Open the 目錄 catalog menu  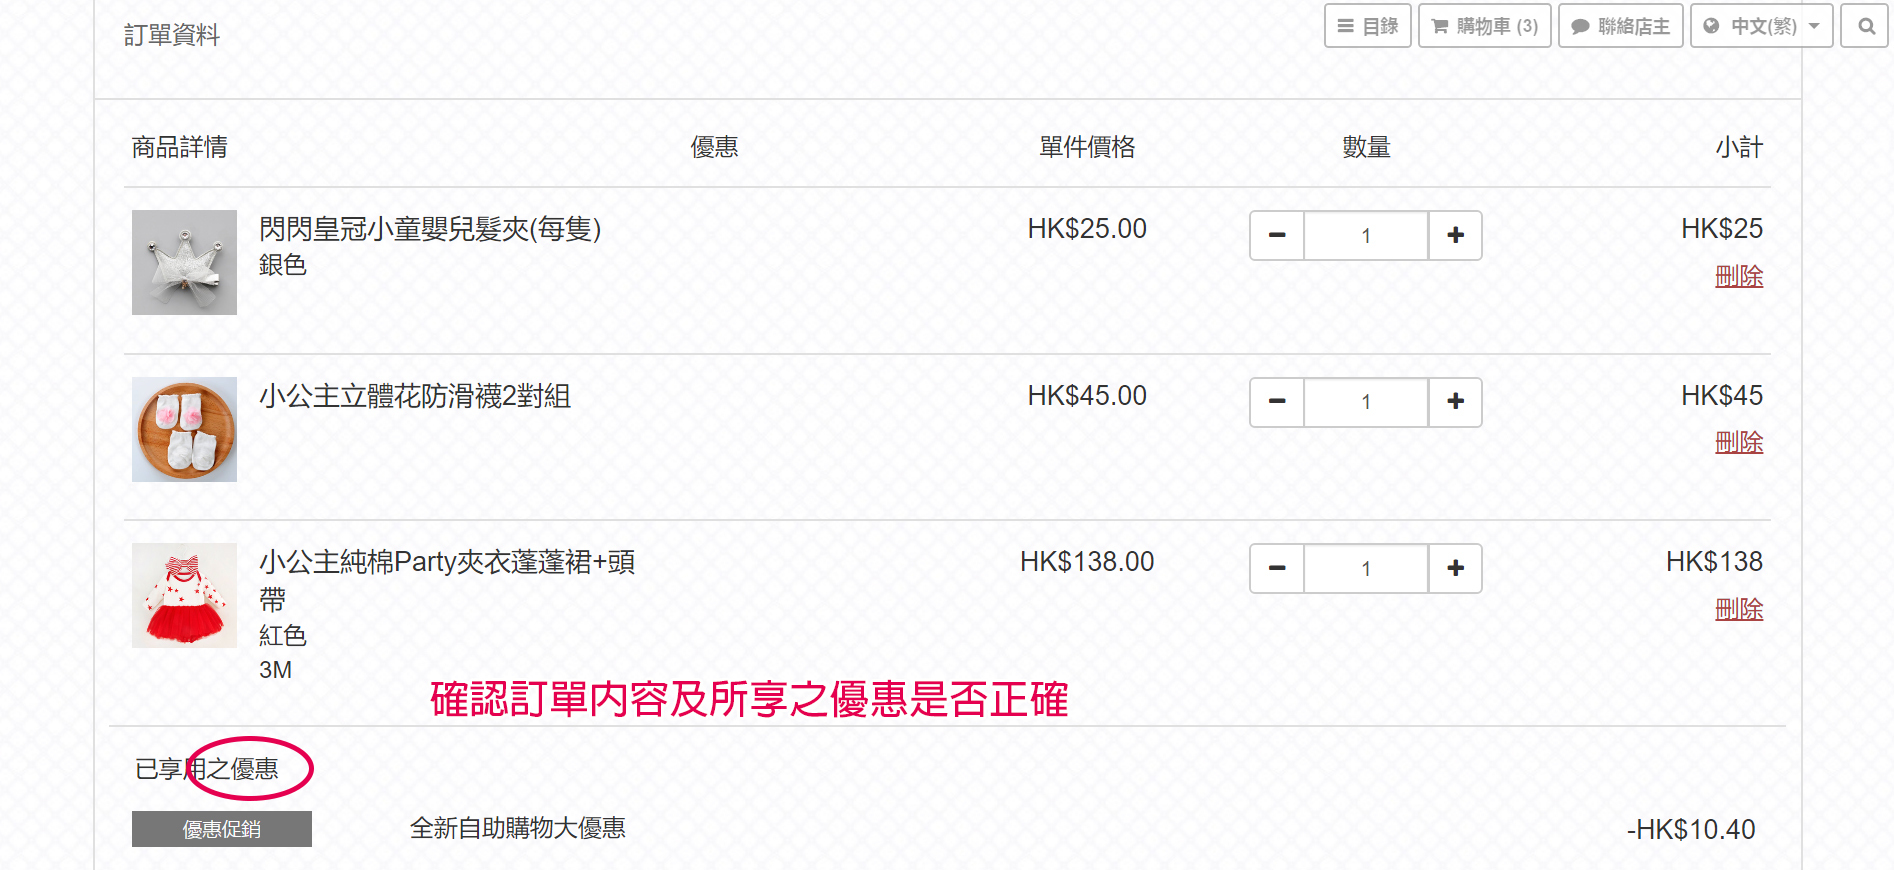pos(1367,26)
